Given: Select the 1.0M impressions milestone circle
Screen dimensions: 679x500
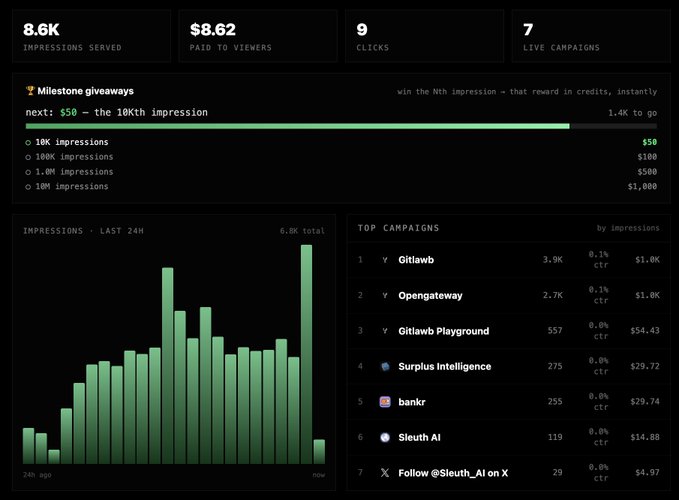Looking at the screenshot, I should pyautogui.click(x=28, y=172).
